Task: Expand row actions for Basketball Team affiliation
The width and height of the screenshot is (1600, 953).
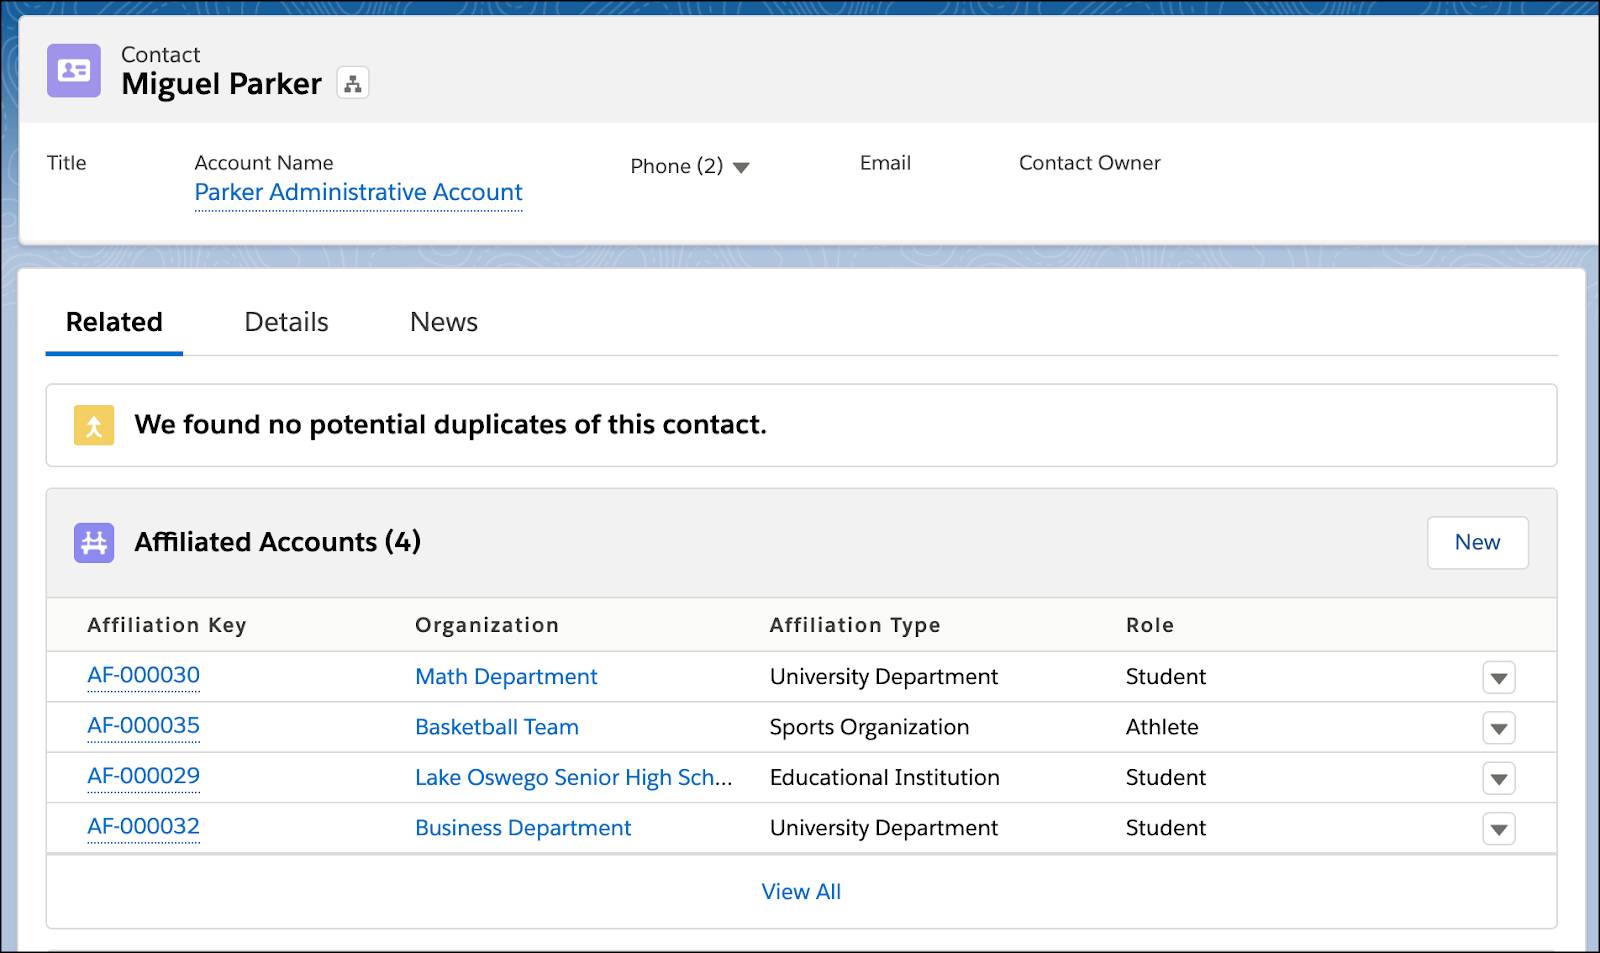Action: 1498,727
